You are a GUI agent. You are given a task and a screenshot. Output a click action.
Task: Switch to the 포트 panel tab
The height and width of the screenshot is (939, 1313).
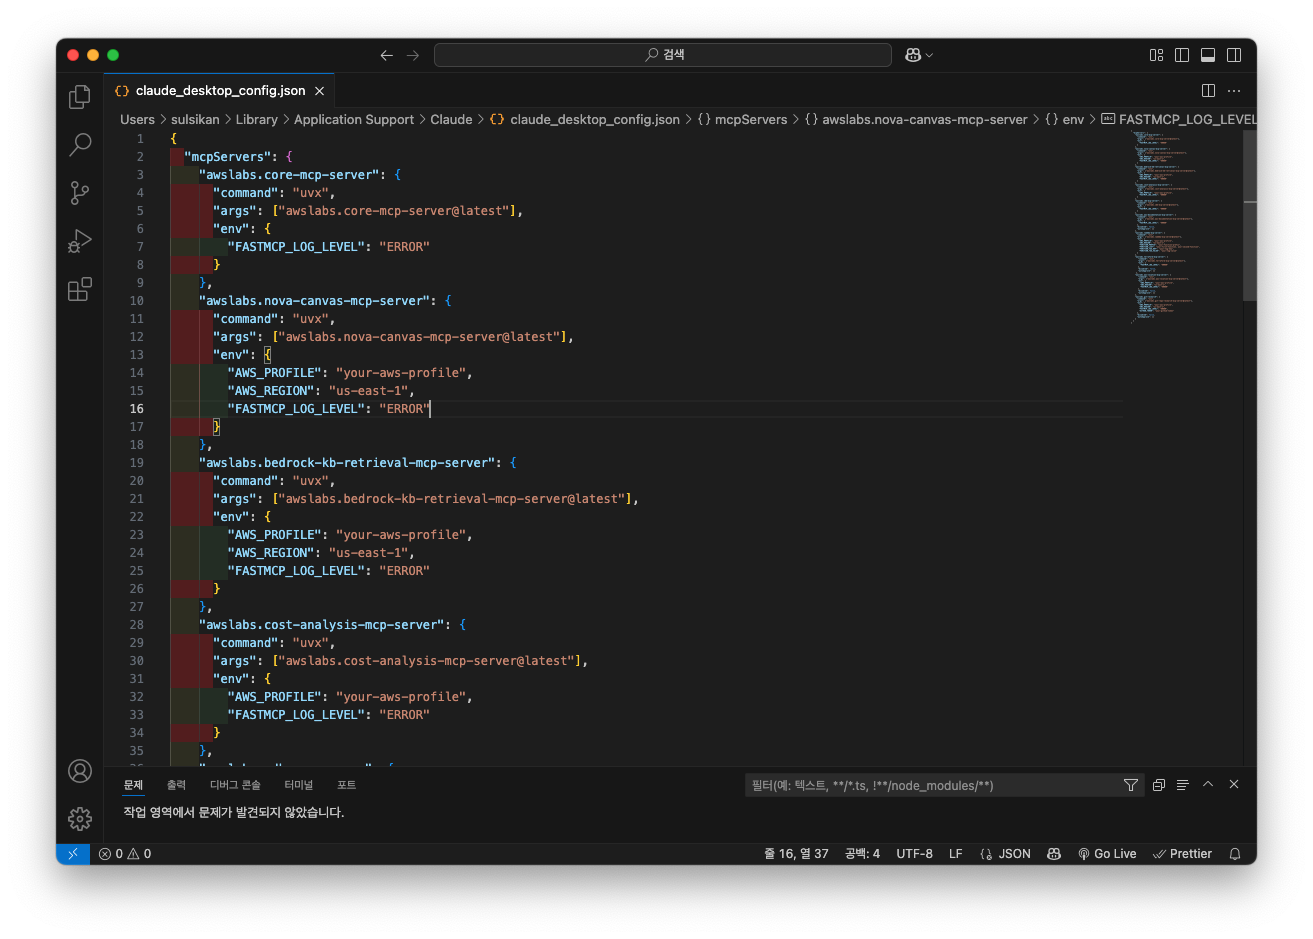346,785
